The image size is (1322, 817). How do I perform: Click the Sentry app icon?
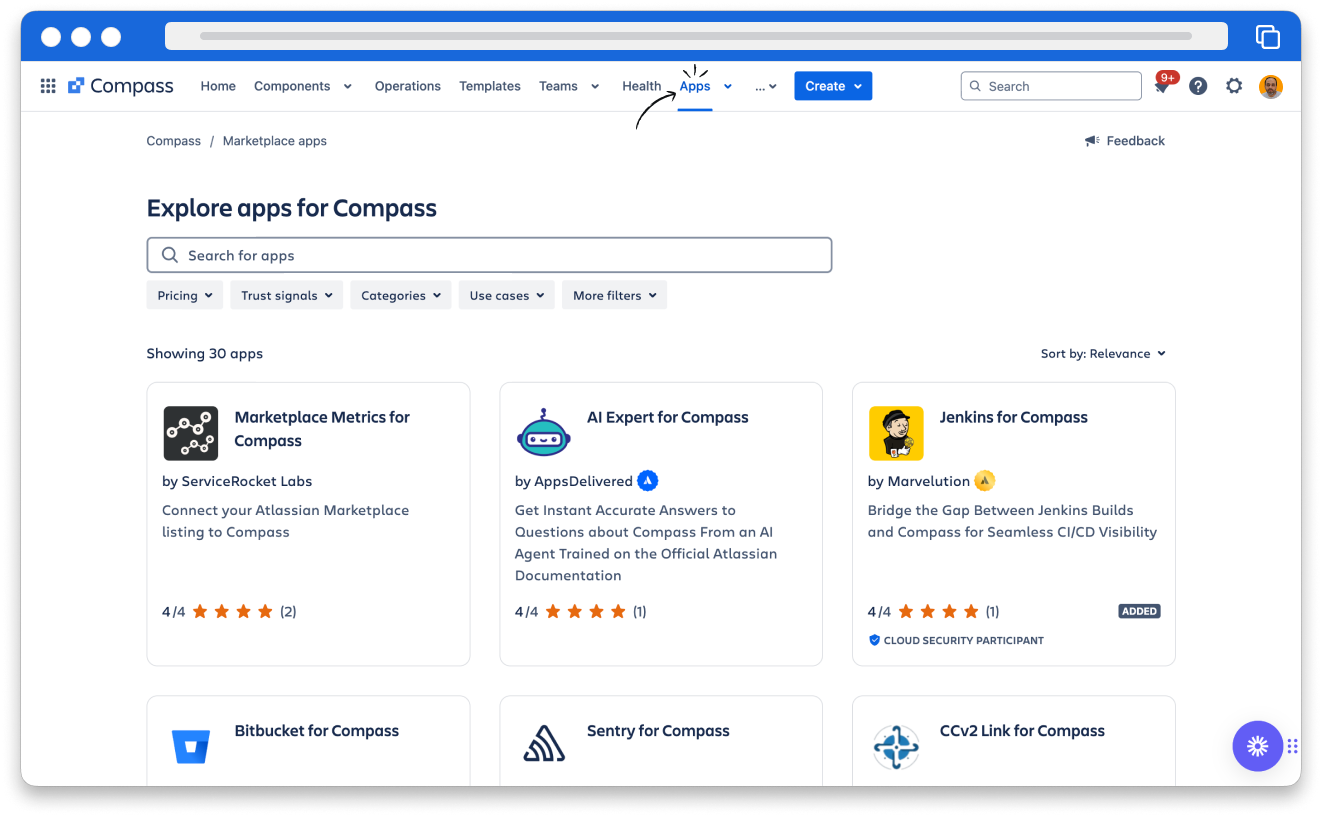543,746
